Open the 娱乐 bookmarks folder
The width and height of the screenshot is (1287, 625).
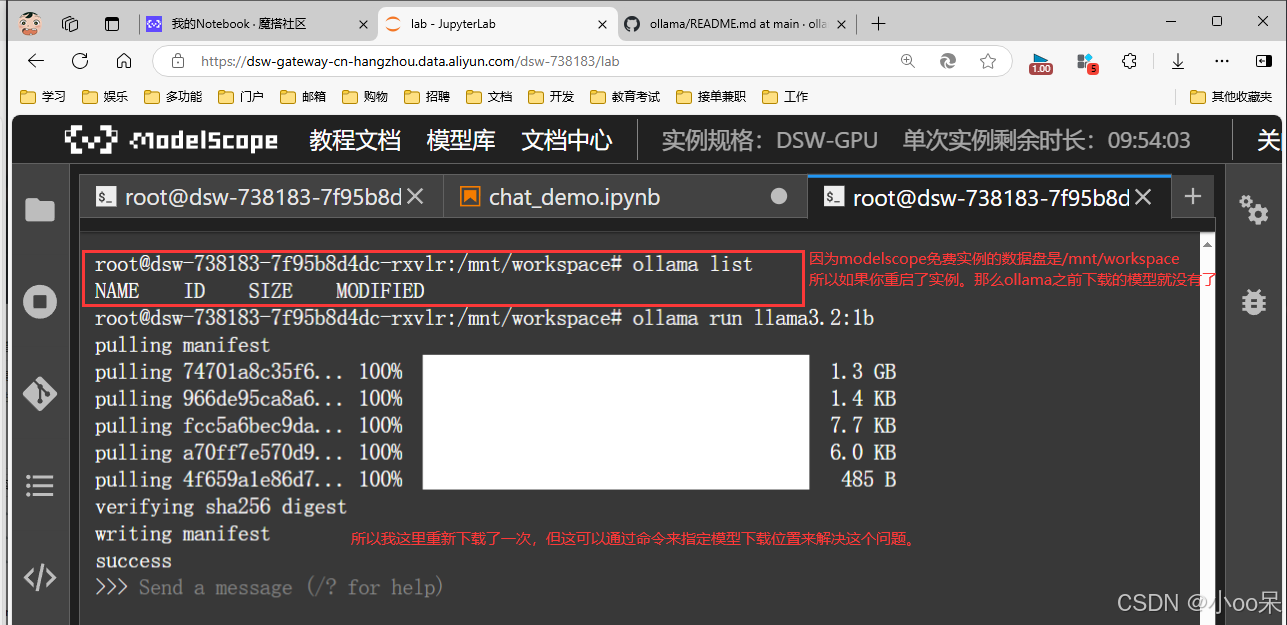105,97
